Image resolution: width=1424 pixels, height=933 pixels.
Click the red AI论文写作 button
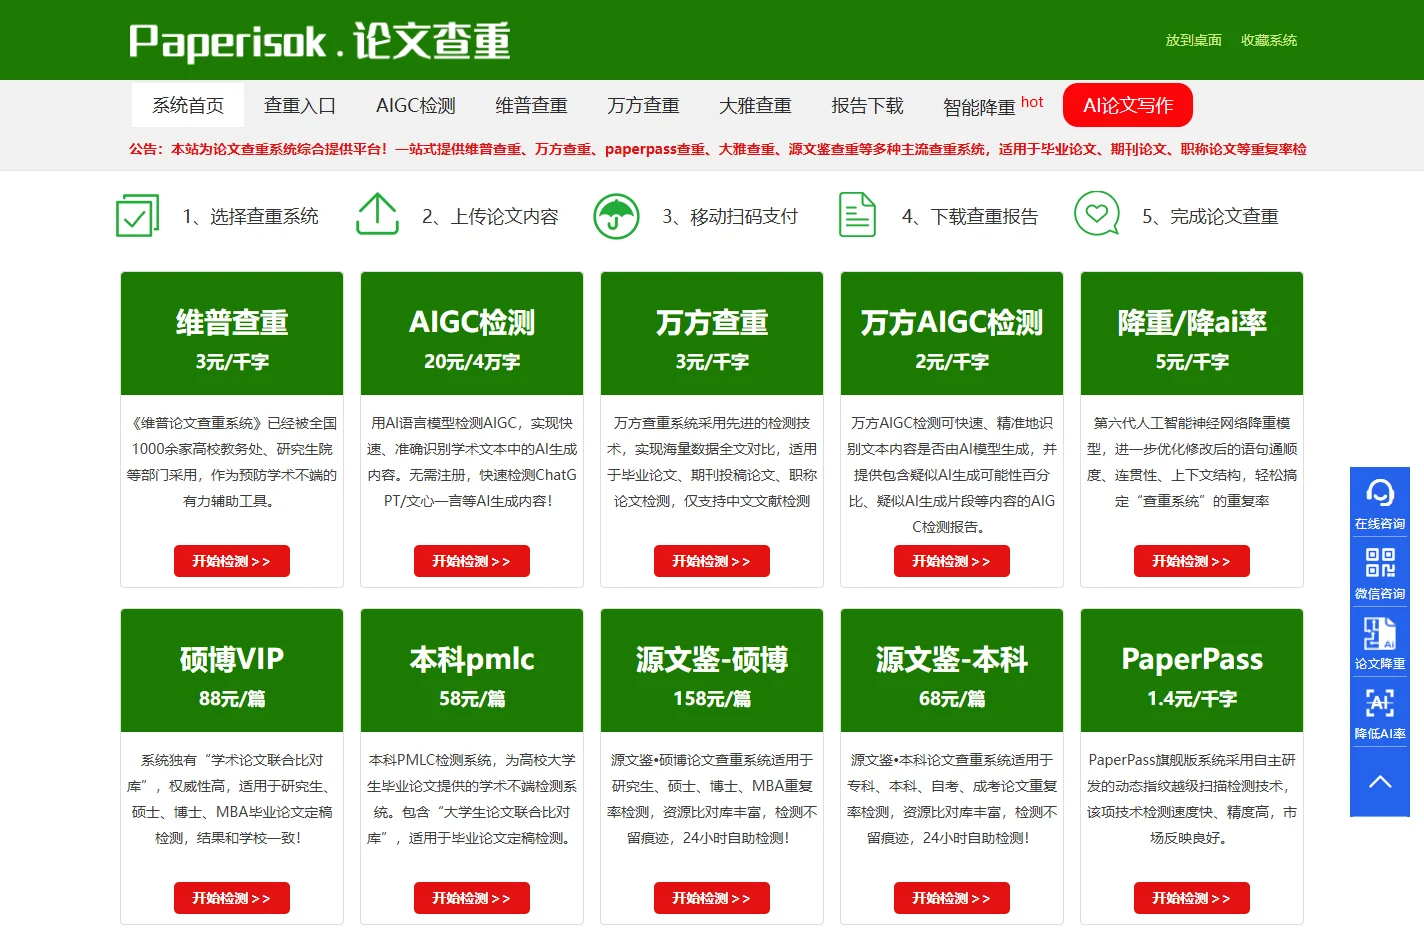point(1128,105)
